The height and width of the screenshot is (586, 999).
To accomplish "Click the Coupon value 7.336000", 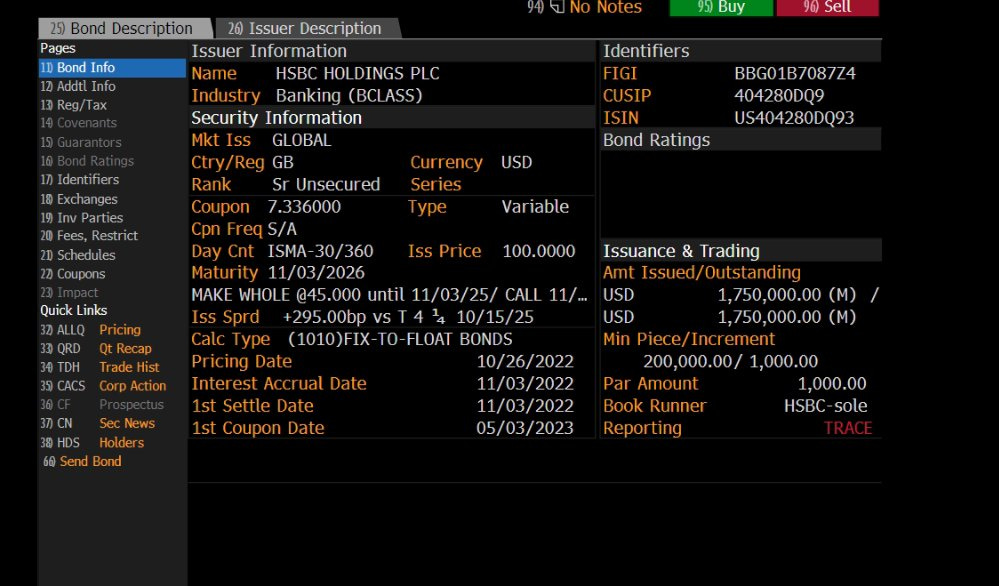I will tap(304, 207).
